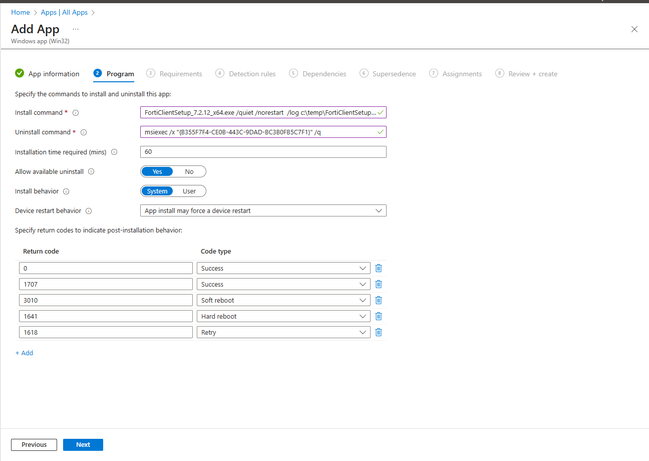The image size is (649, 461).
Task: Delete the return code 0 row
Action: [379, 268]
